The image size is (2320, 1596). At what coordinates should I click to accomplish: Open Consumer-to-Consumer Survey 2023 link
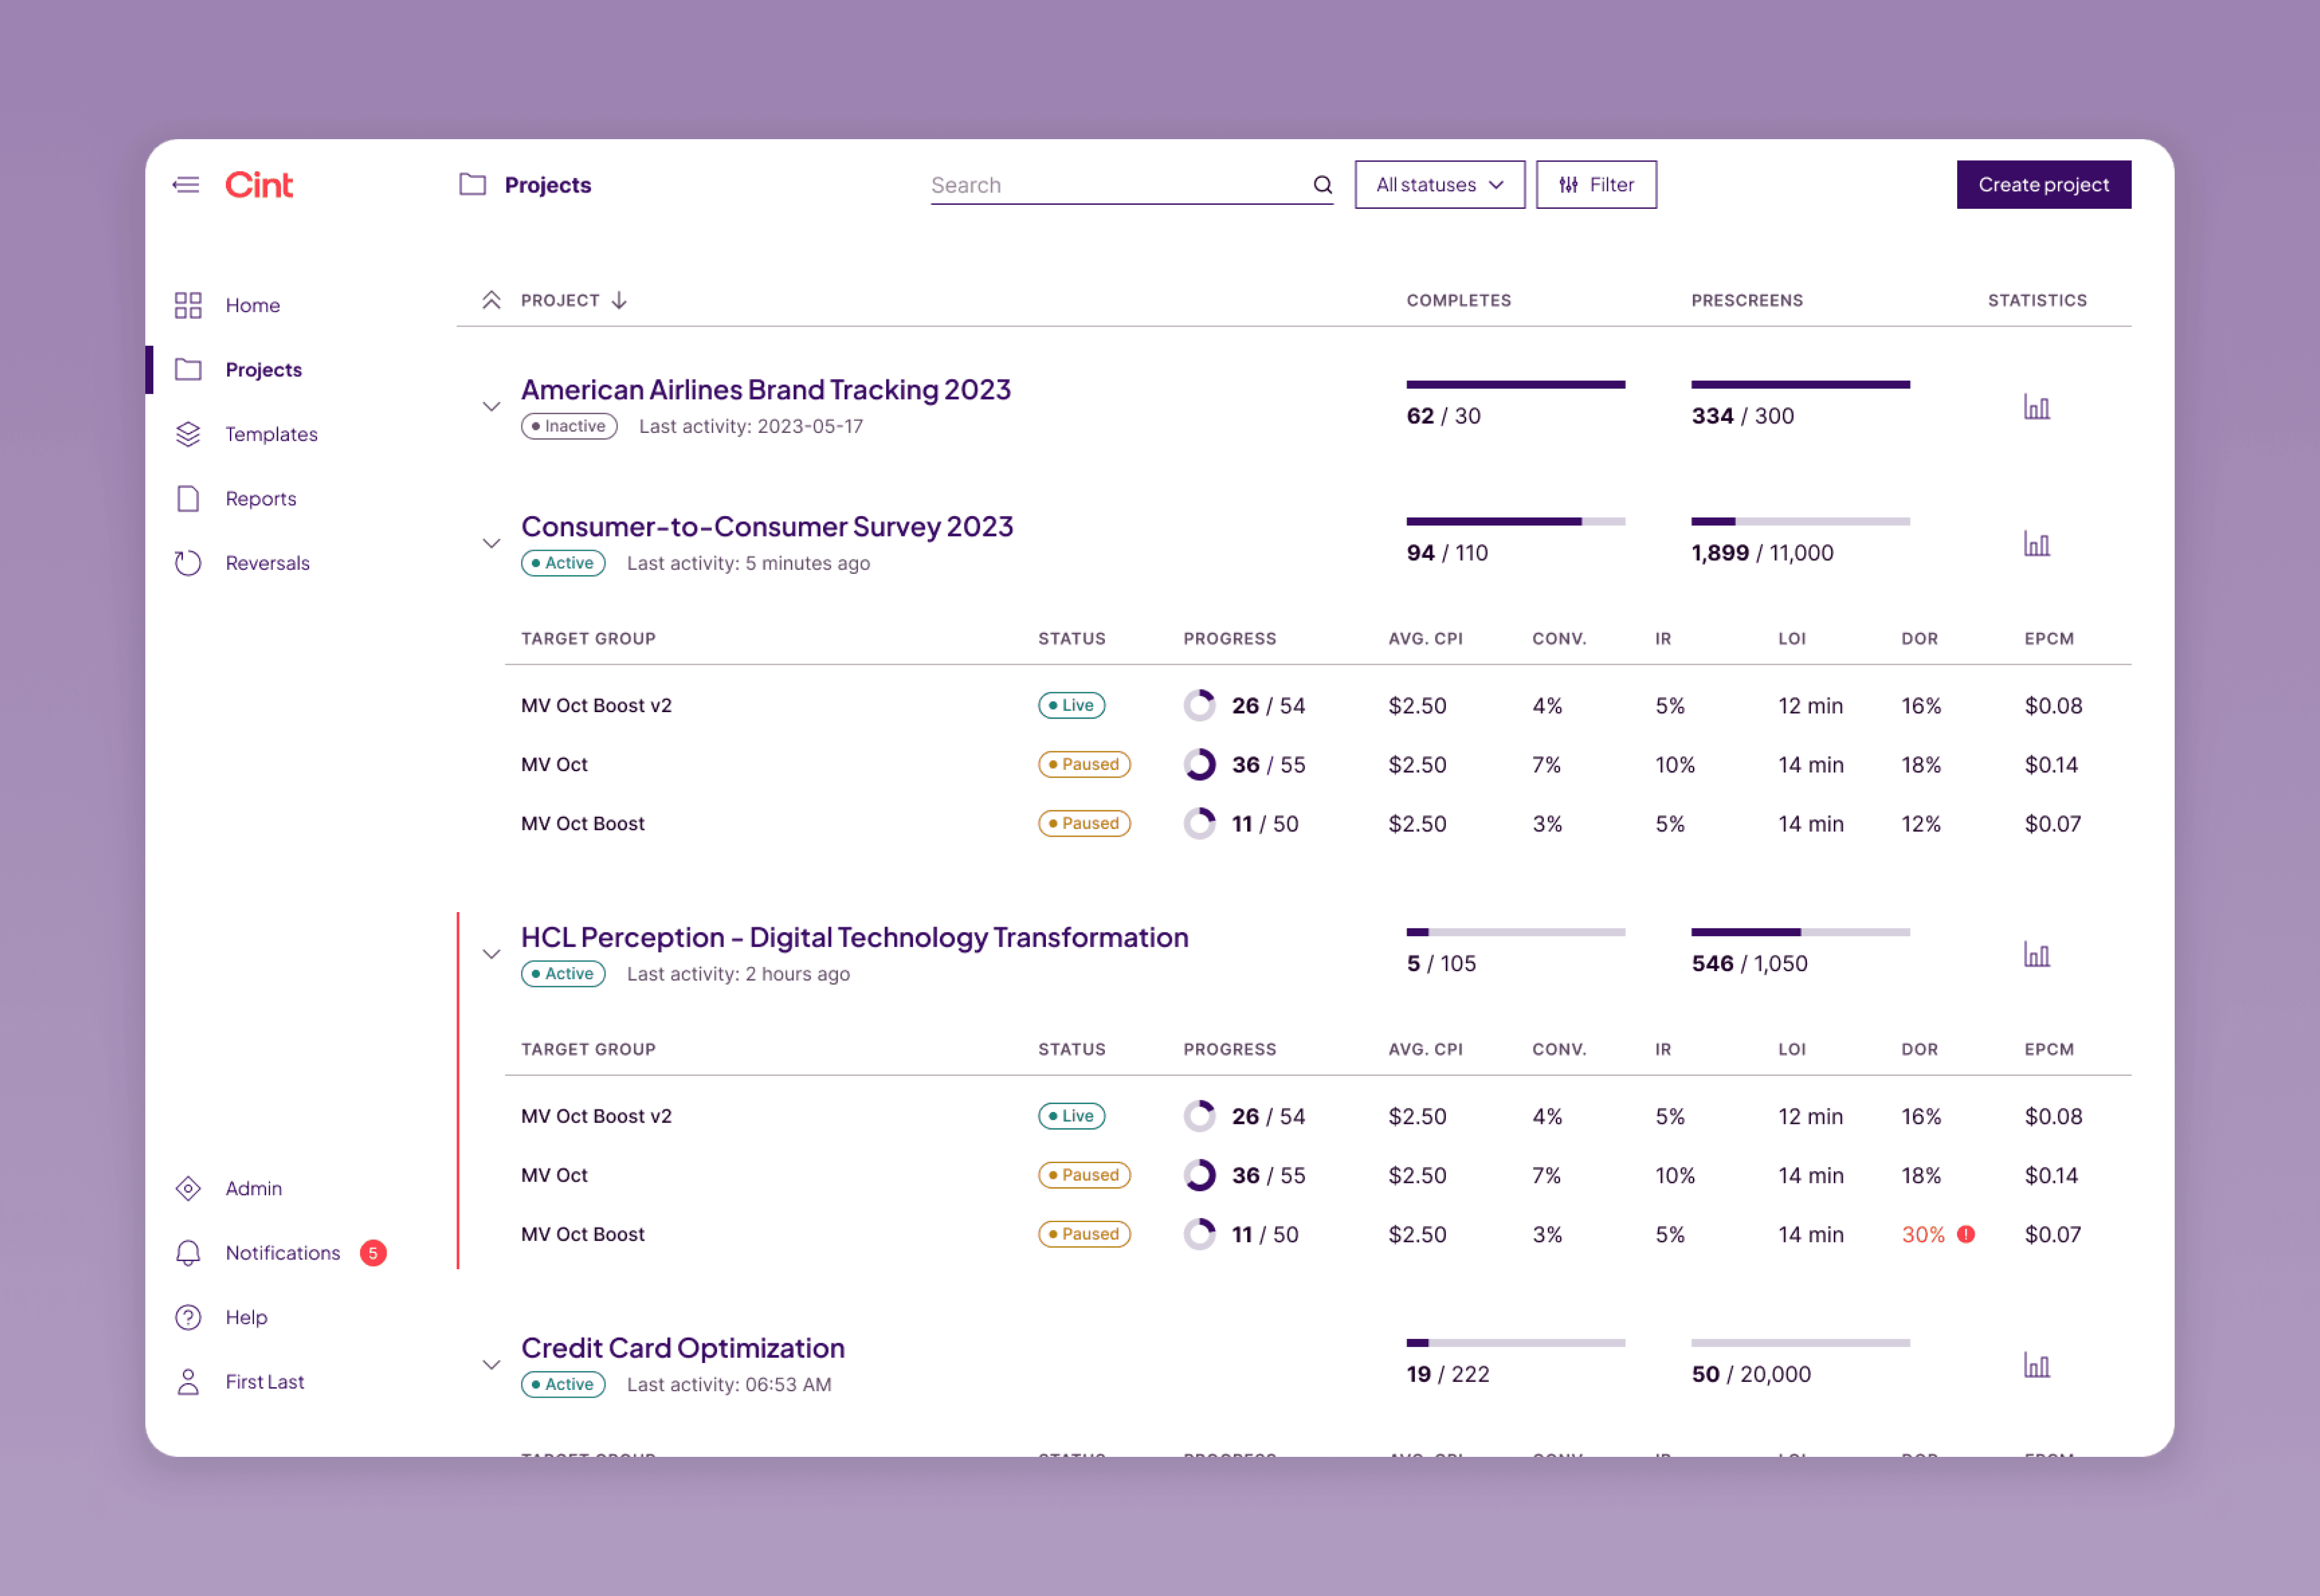(x=767, y=527)
